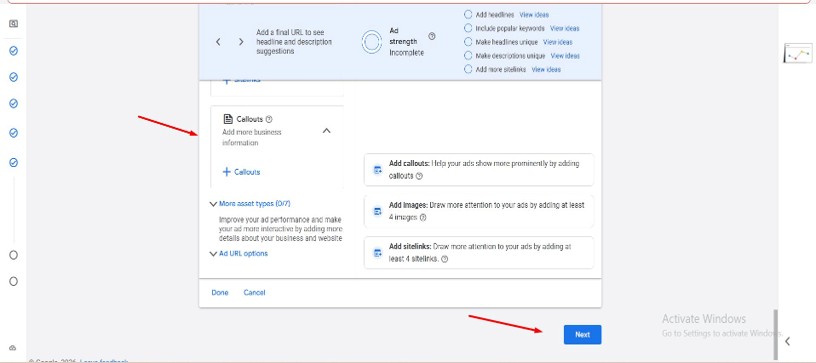Screen dimensions: 816x363
Task: Click the sidebar search icon at top
Action: (x=14, y=23)
